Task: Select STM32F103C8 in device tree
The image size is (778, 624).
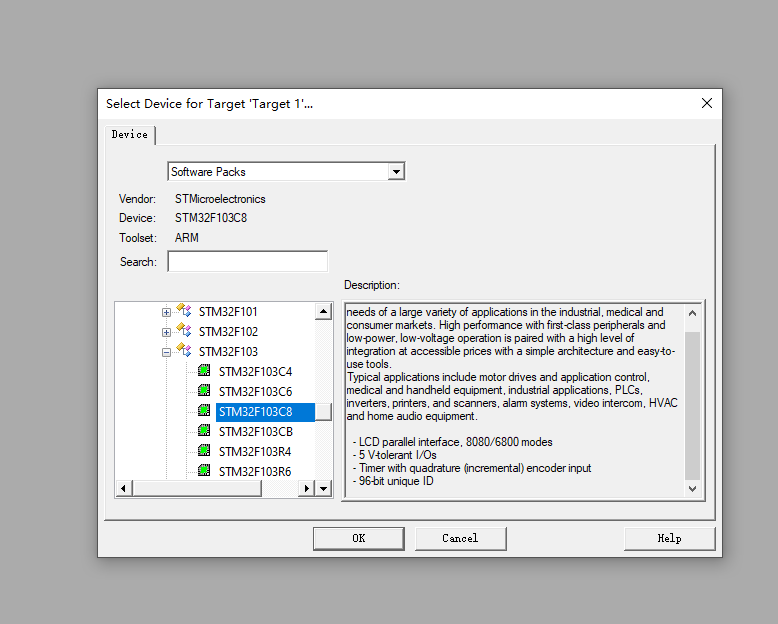Action: coord(265,412)
